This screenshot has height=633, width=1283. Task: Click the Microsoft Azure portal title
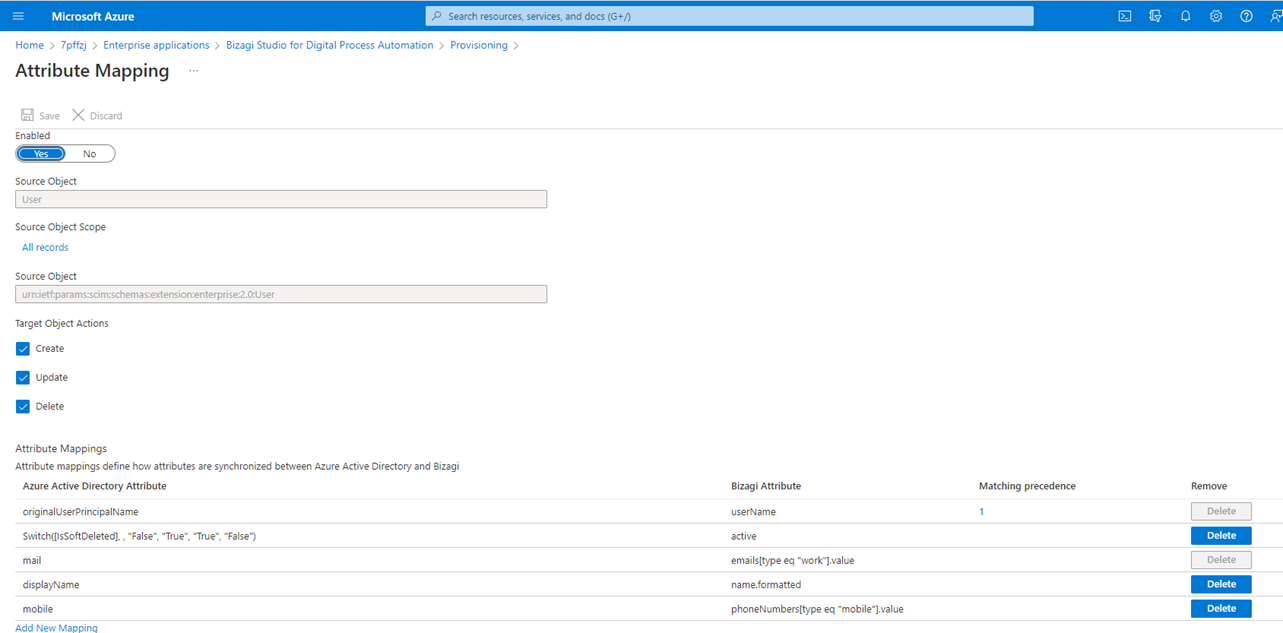[x=93, y=16]
